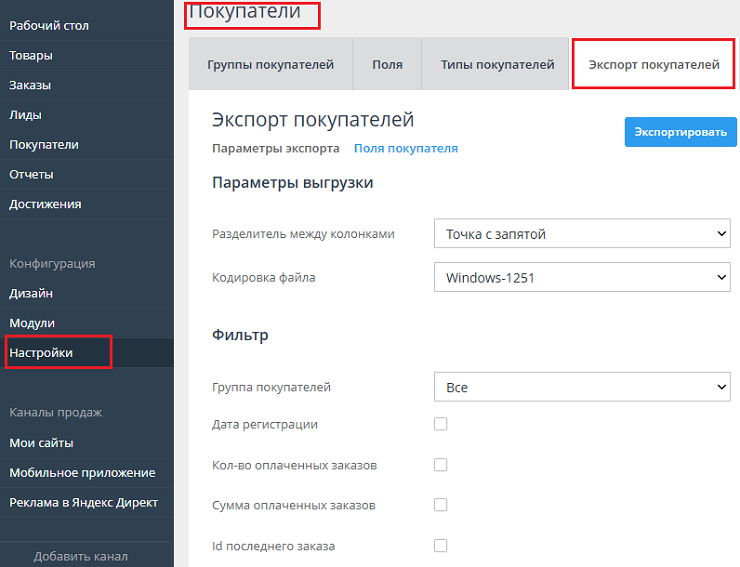Screen dimensions: 740x567
Task: Tick the Сумма оплаченных заказов checkbox
Action: (440, 505)
